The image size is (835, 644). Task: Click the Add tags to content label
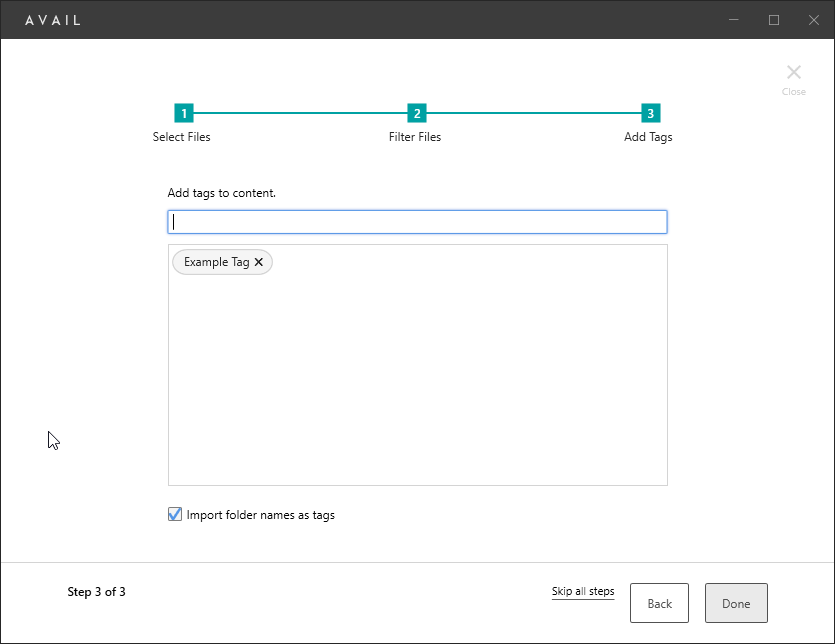pyautogui.click(x=222, y=193)
